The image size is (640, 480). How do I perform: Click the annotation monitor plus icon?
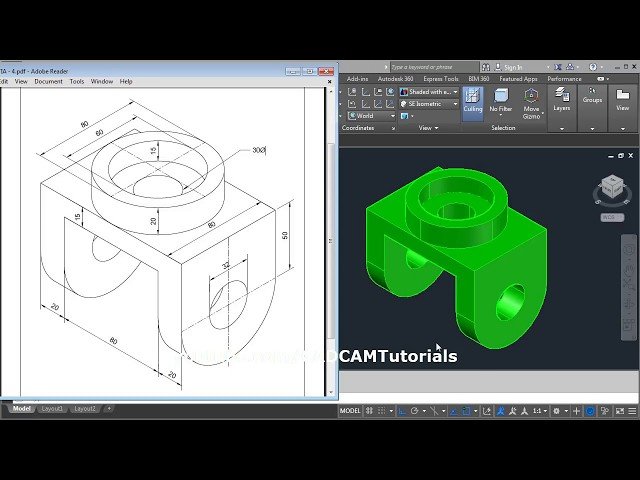[x=576, y=411]
